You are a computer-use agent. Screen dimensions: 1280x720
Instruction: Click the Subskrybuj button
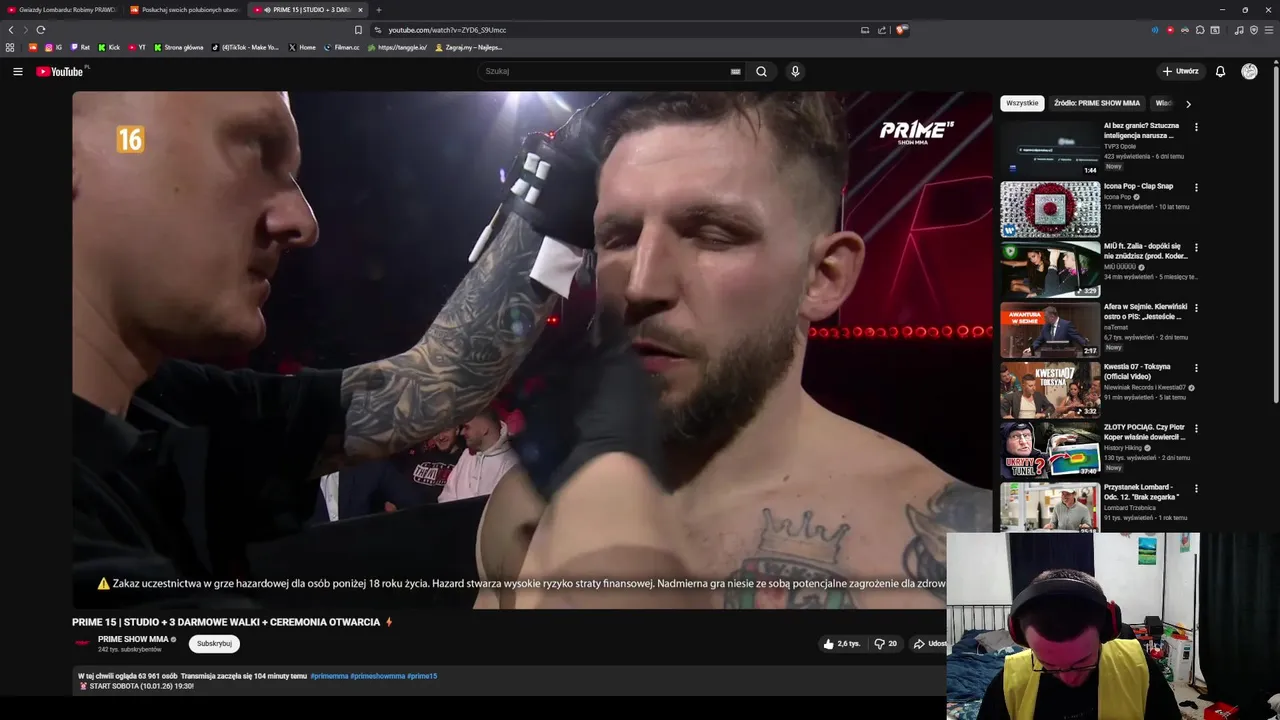click(214, 644)
